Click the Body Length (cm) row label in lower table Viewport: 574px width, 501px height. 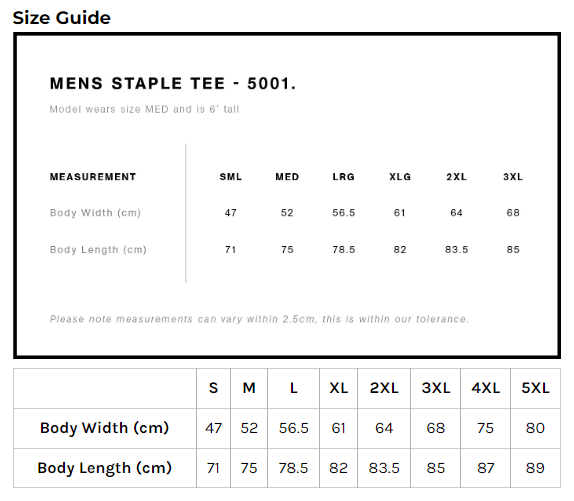tap(104, 468)
